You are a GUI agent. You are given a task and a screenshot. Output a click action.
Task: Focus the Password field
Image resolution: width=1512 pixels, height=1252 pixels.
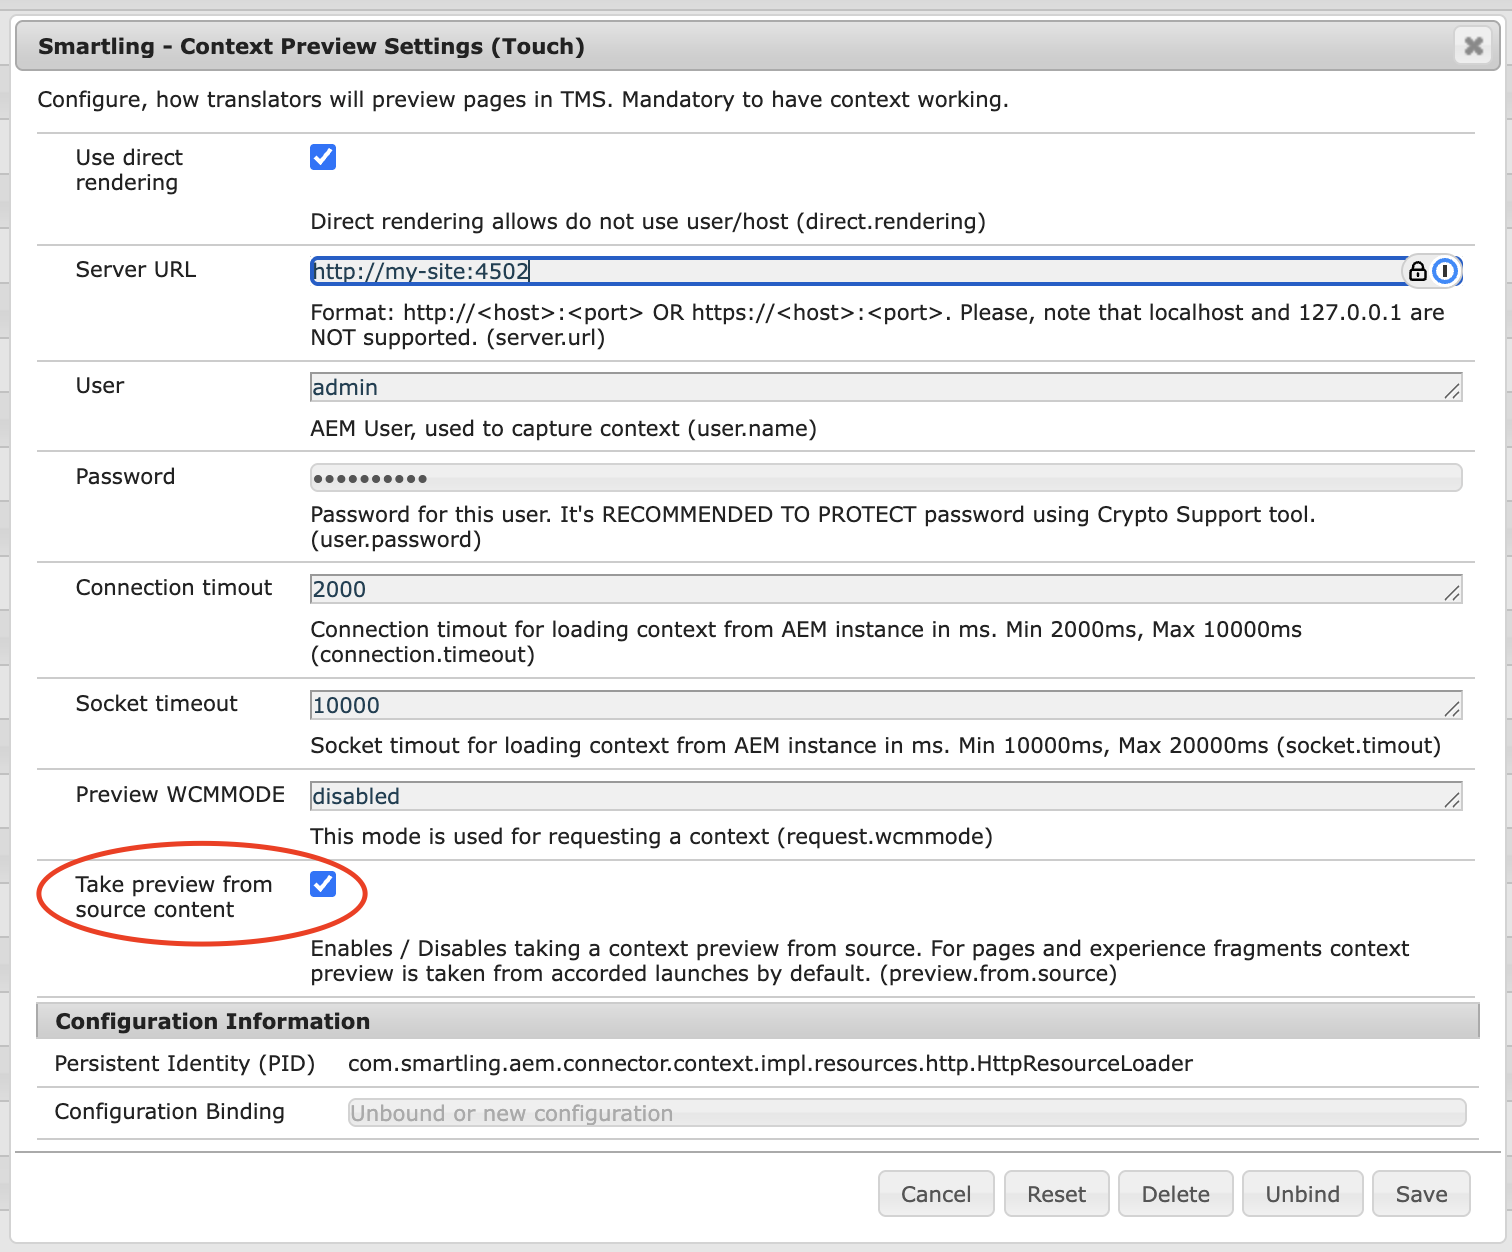click(x=800, y=478)
